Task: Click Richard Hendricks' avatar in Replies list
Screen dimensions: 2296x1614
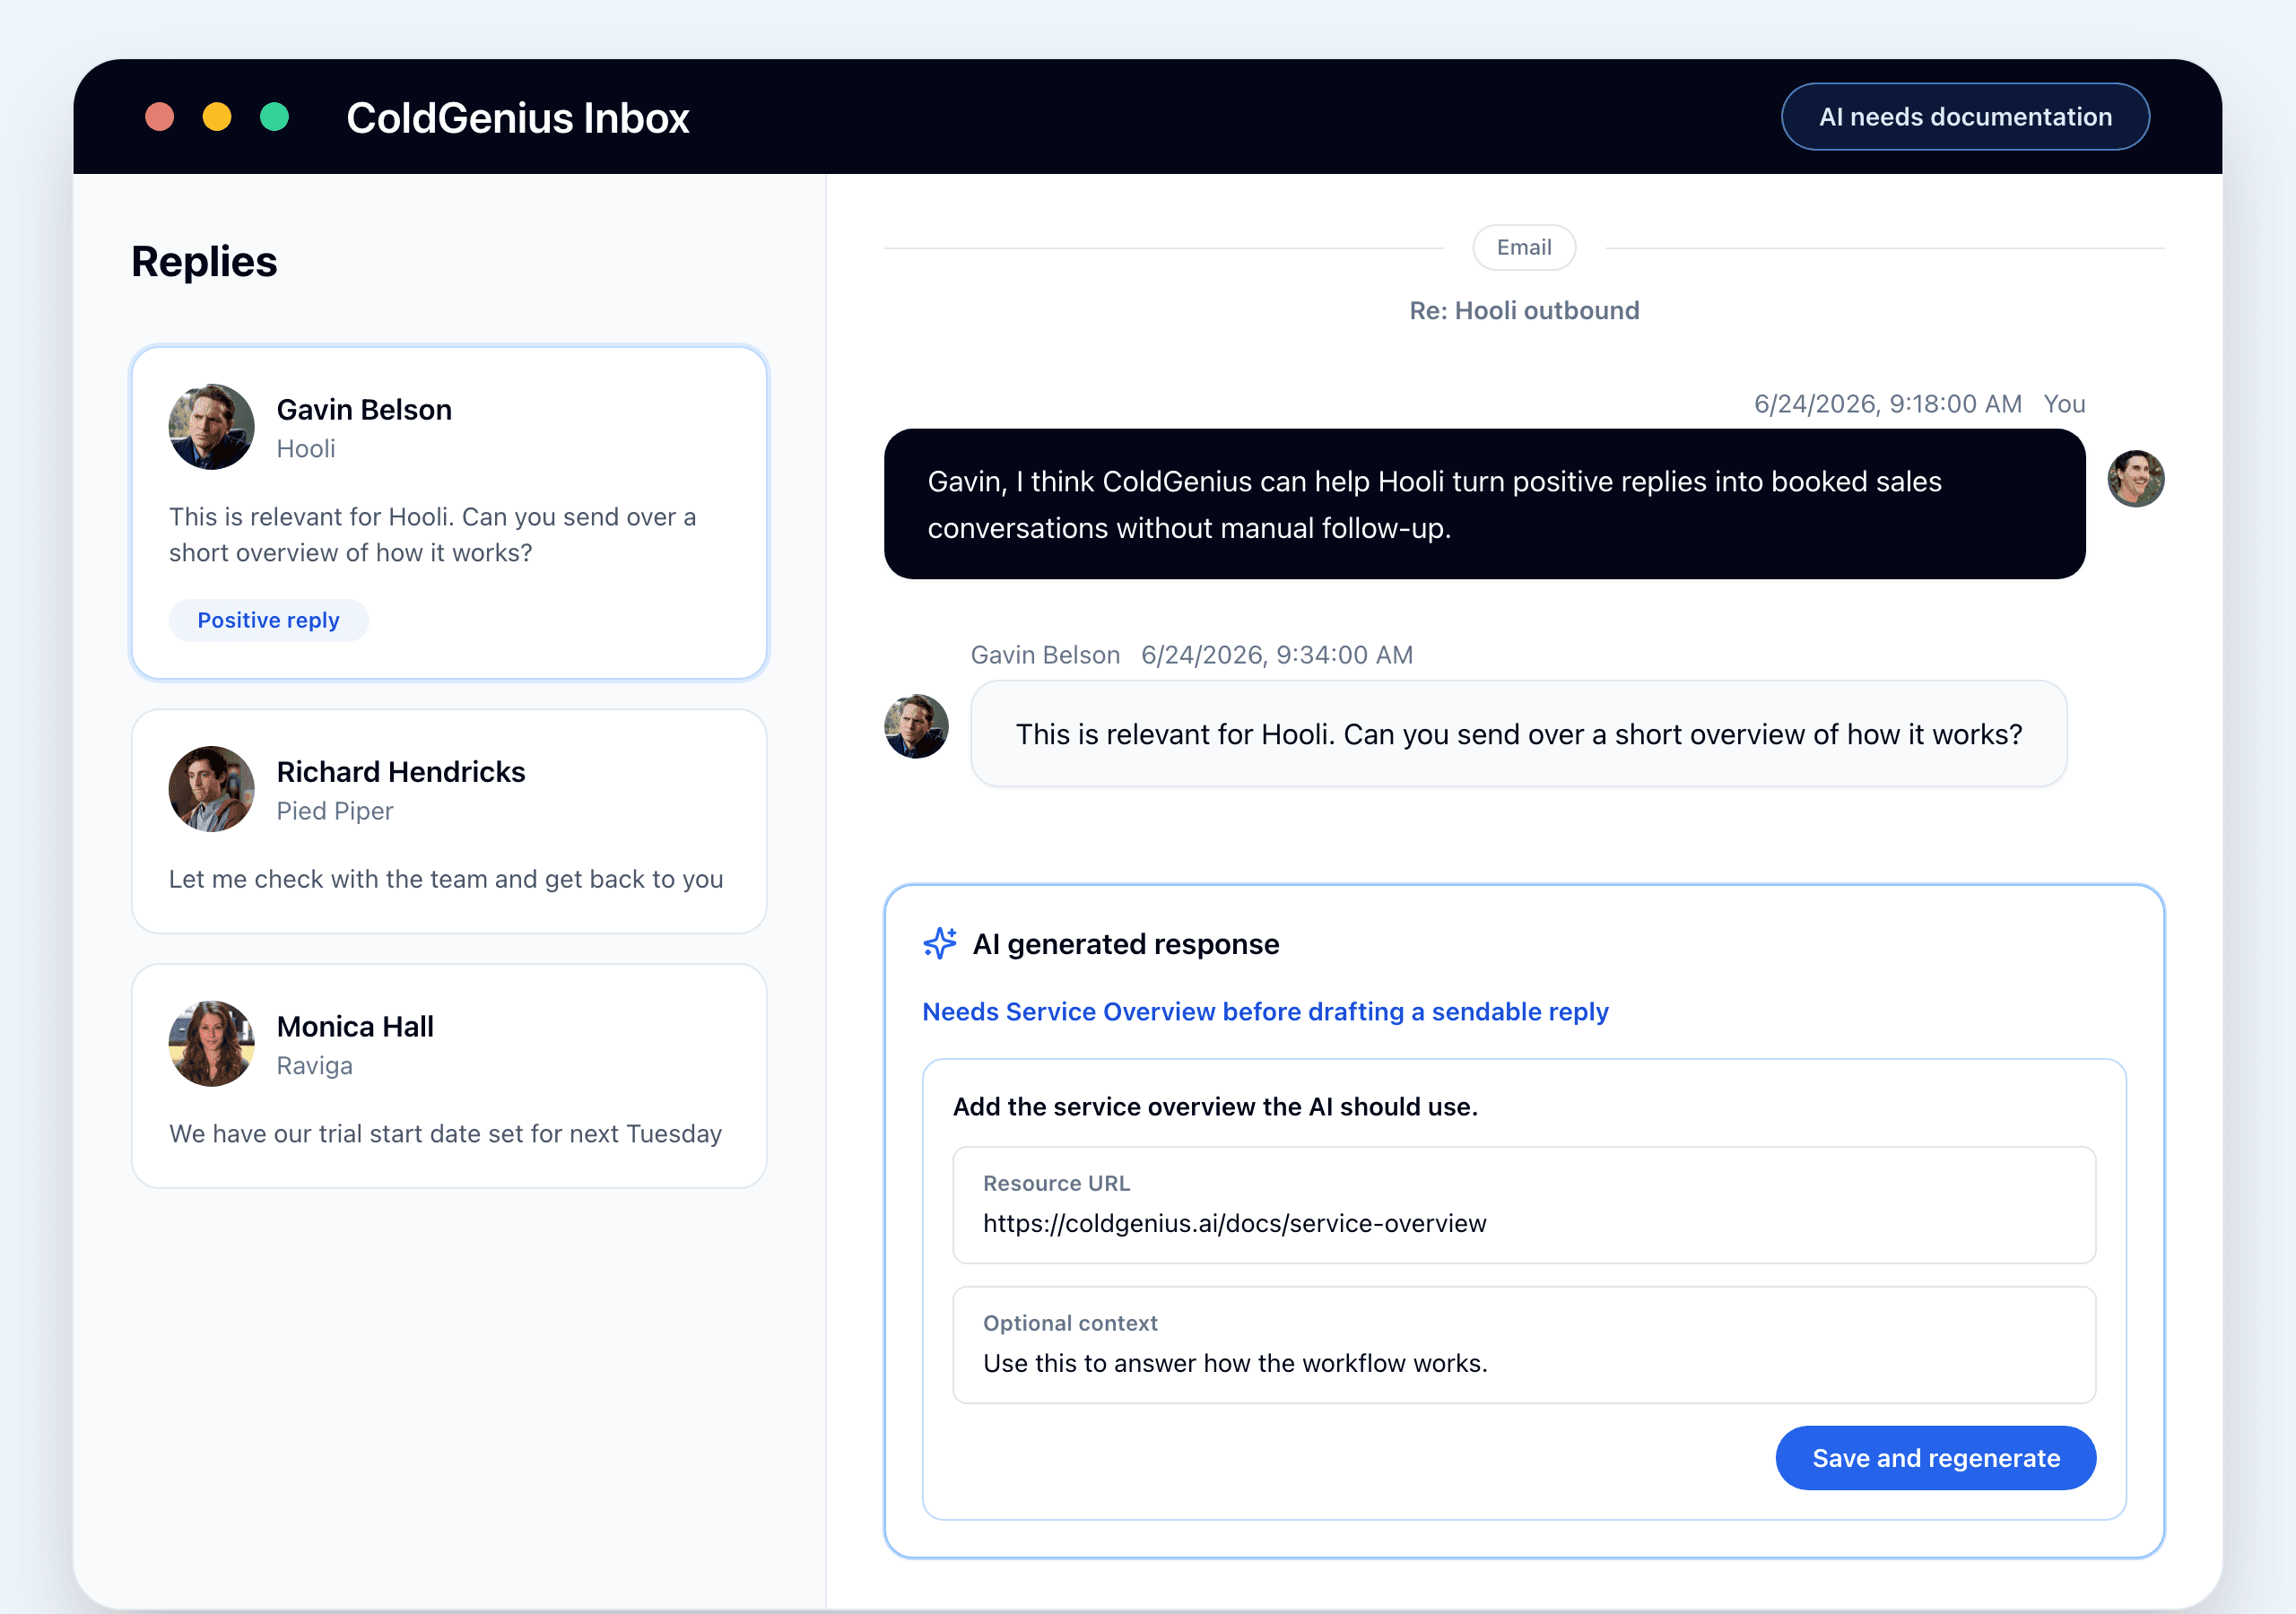Action: coord(211,789)
